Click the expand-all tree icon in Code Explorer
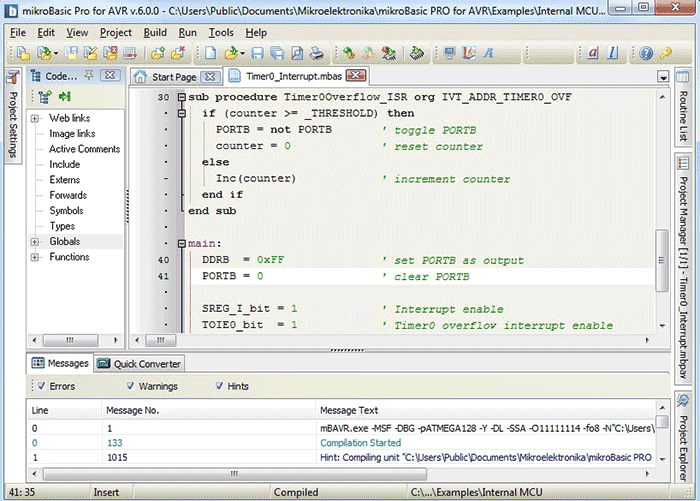The height and width of the screenshot is (501, 700). (x=44, y=97)
